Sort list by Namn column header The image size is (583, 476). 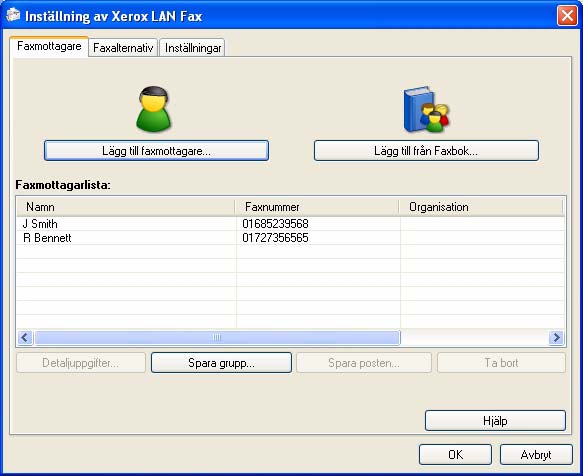pyautogui.click(x=126, y=207)
